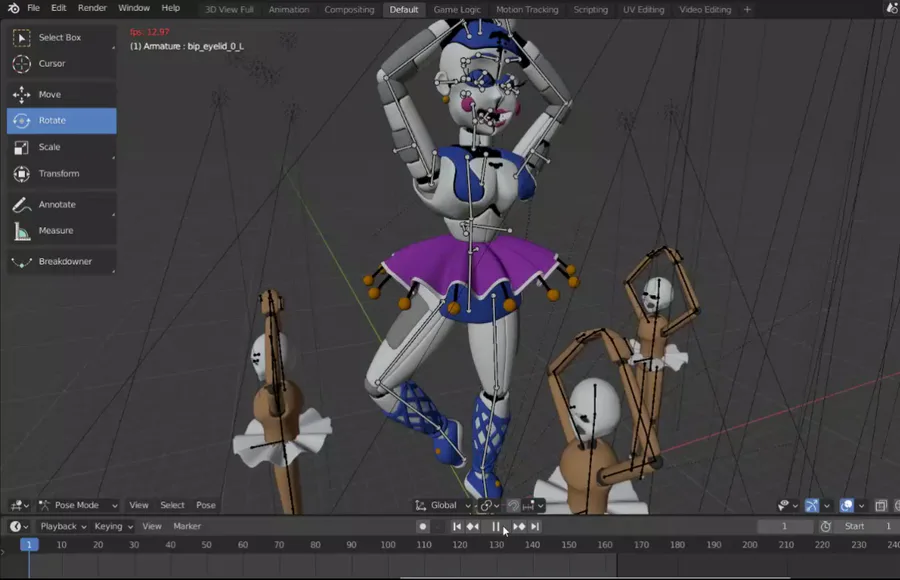Select the Annotate tool

[x=61, y=204]
